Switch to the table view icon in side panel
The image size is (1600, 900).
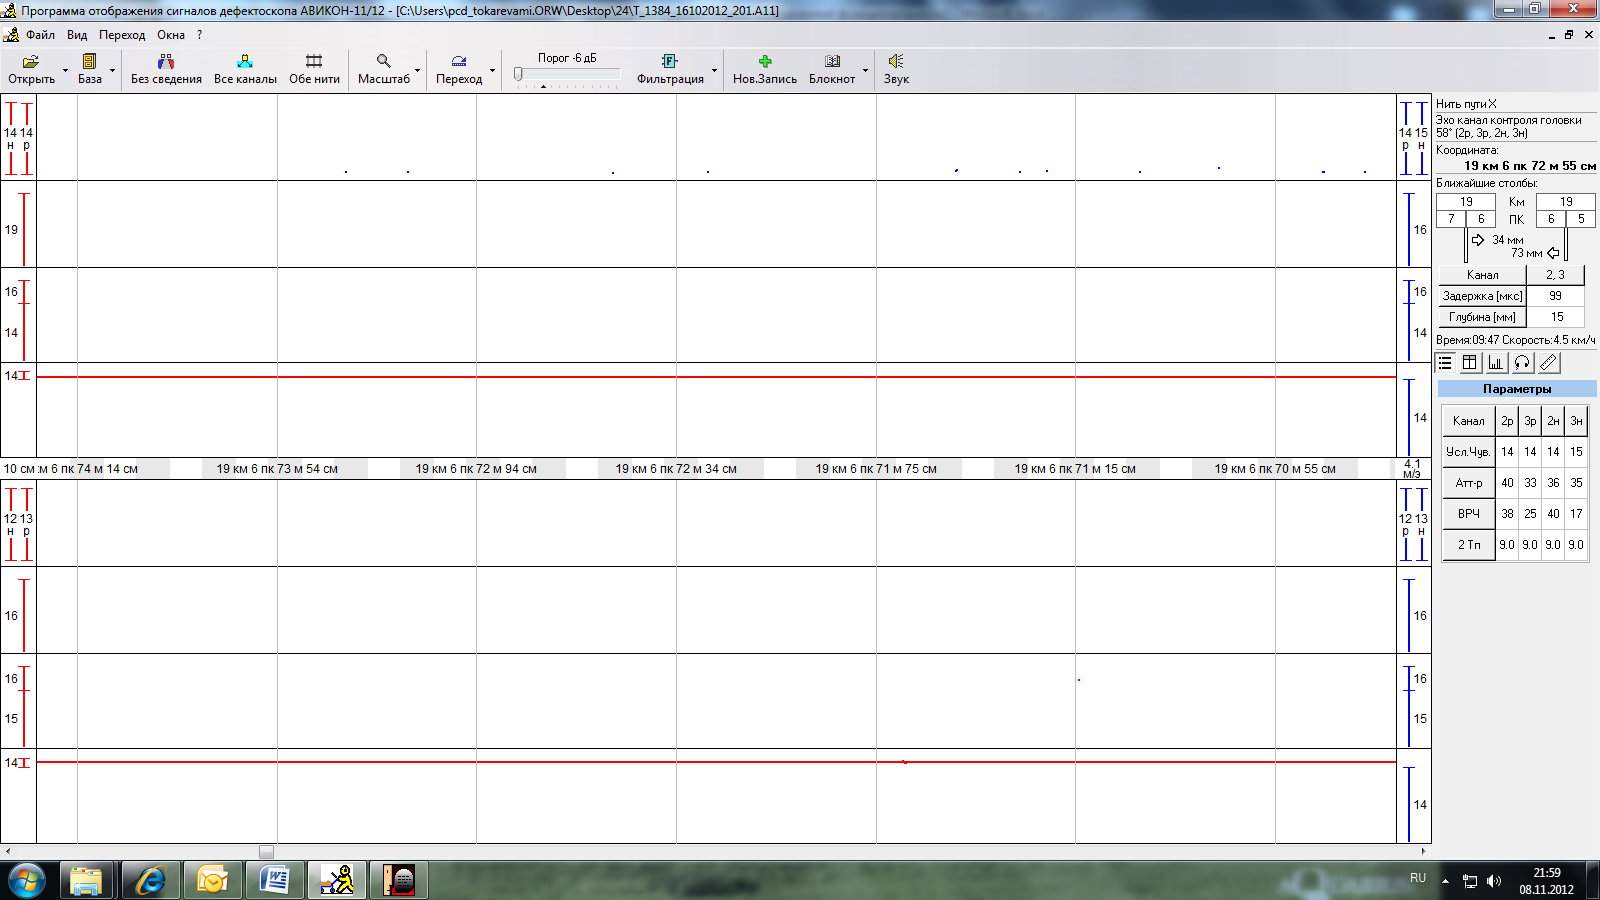(1470, 363)
